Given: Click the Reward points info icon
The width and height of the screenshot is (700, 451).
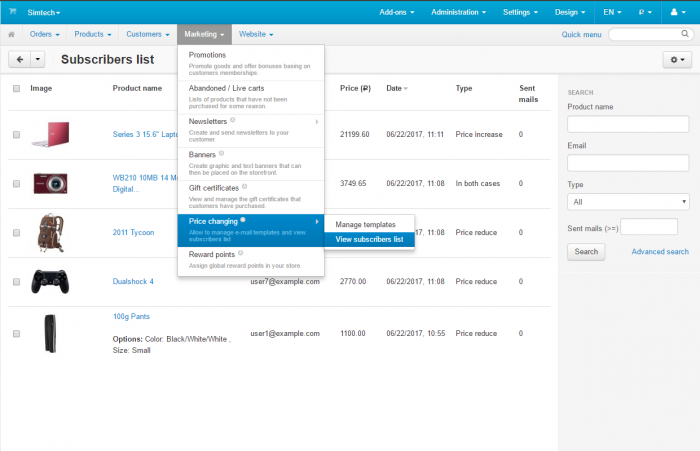Looking at the screenshot, I should click(241, 253).
